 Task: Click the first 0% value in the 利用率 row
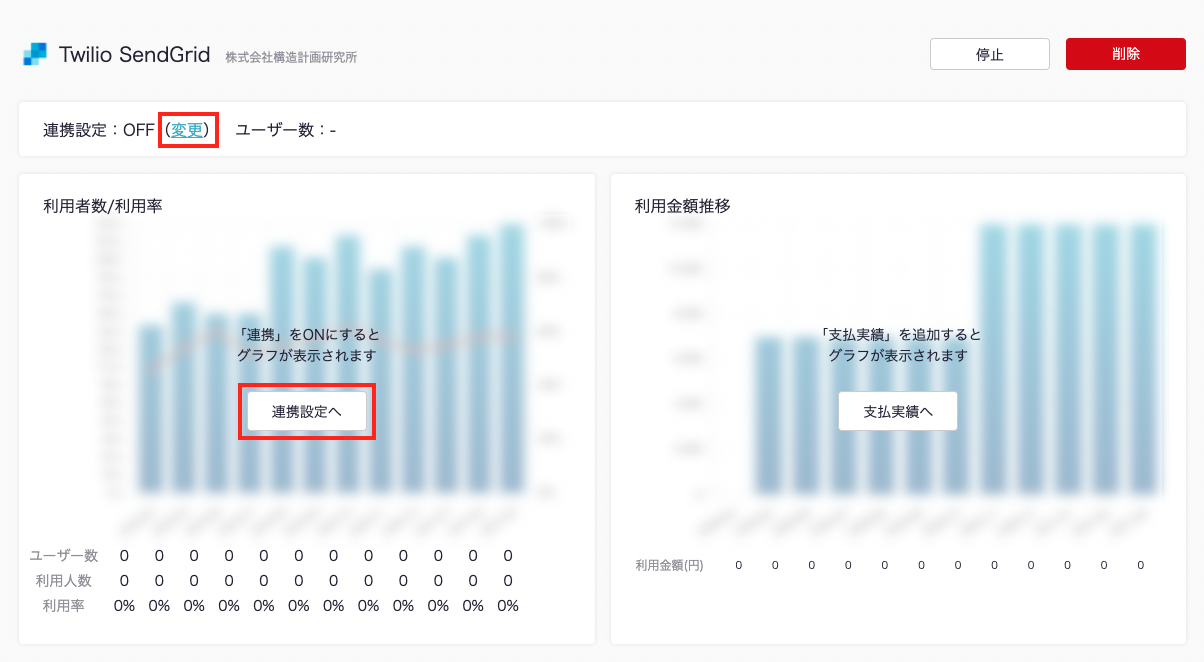(x=124, y=606)
